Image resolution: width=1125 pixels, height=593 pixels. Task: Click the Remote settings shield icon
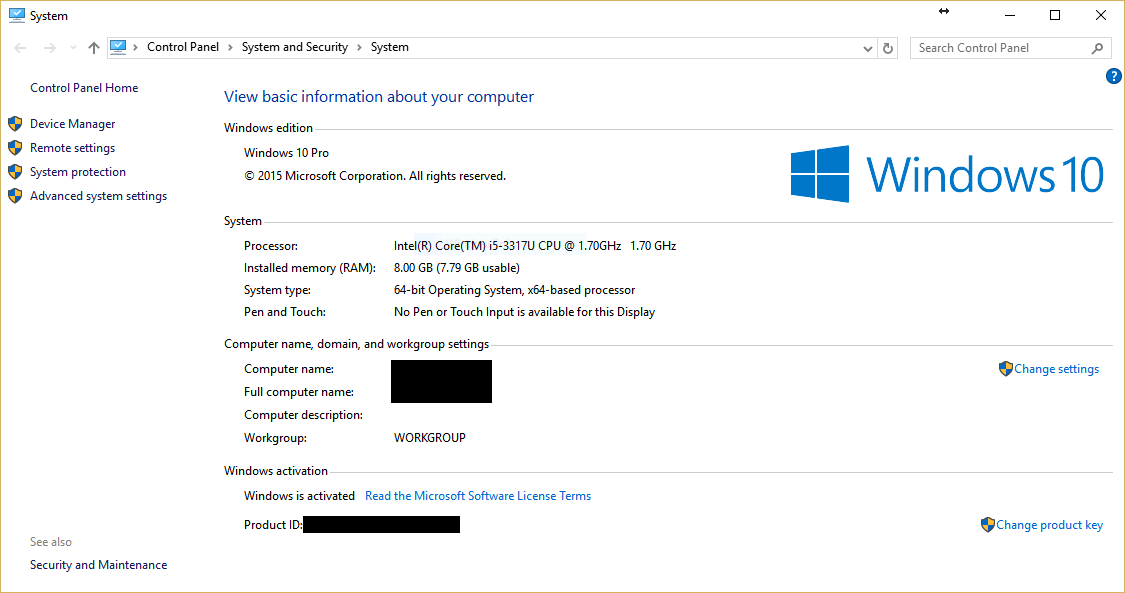click(15, 148)
